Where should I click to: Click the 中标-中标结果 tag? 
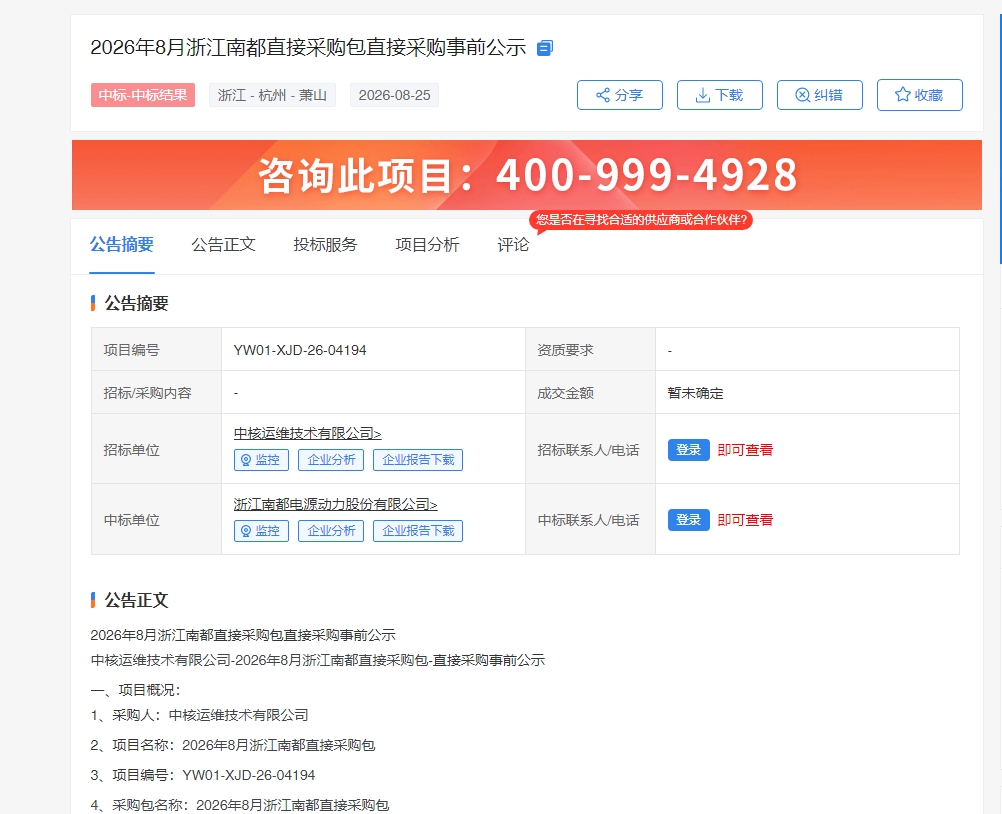(x=143, y=95)
